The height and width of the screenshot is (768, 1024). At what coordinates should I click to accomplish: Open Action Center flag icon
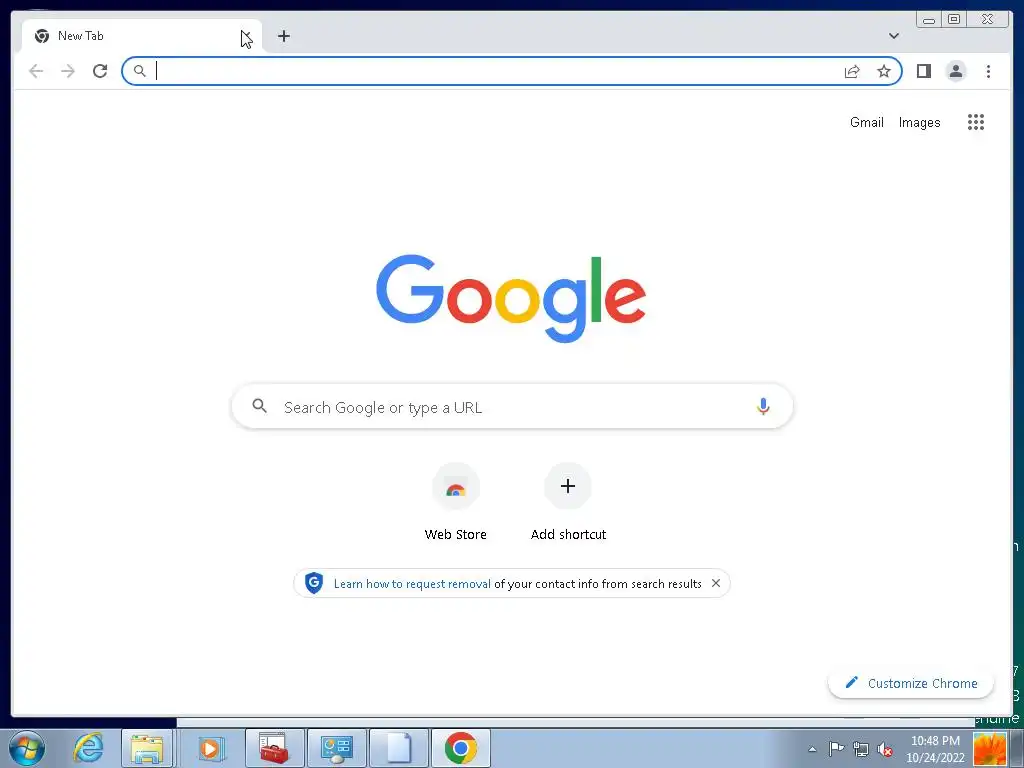click(x=836, y=749)
